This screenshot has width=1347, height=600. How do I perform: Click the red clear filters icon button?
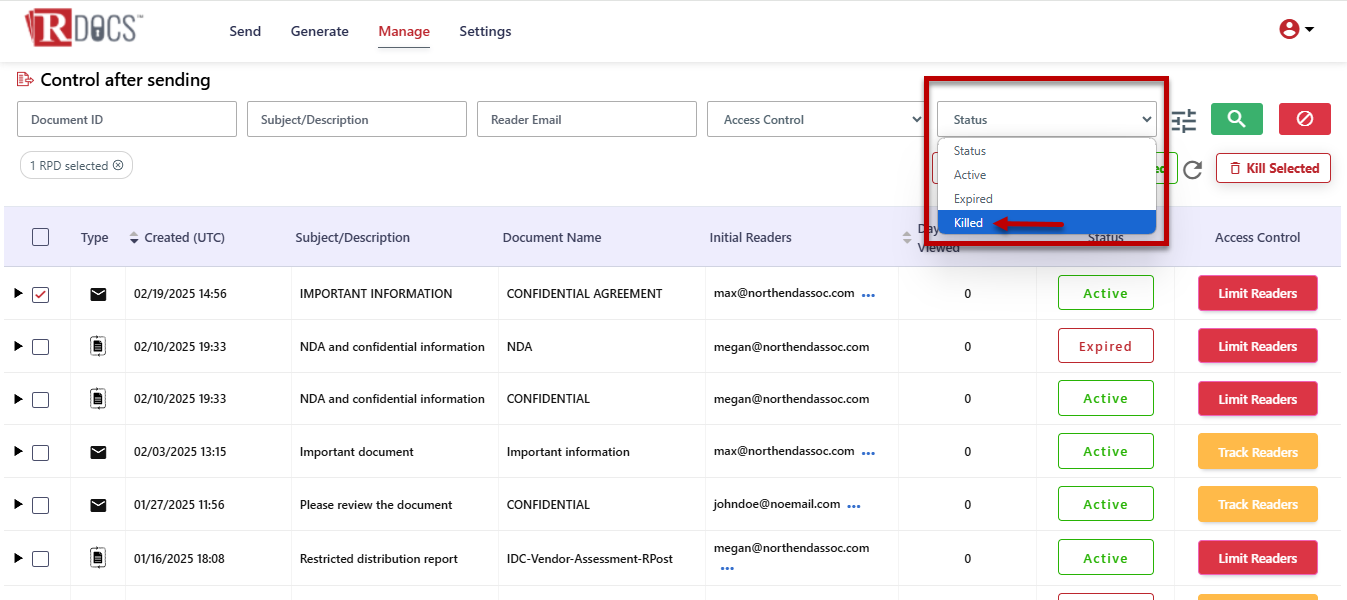[x=1304, y=119]
